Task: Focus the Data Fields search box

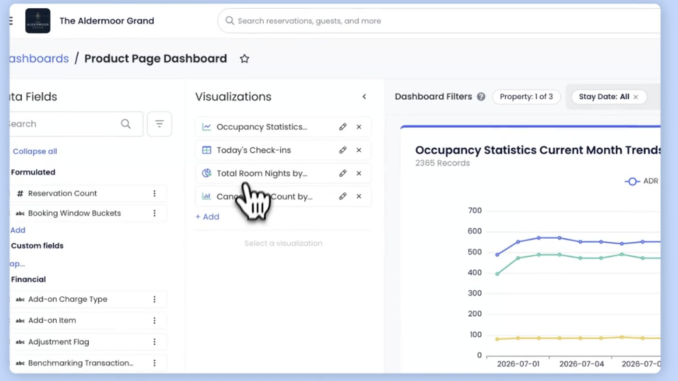Action: tap(76, 124)
